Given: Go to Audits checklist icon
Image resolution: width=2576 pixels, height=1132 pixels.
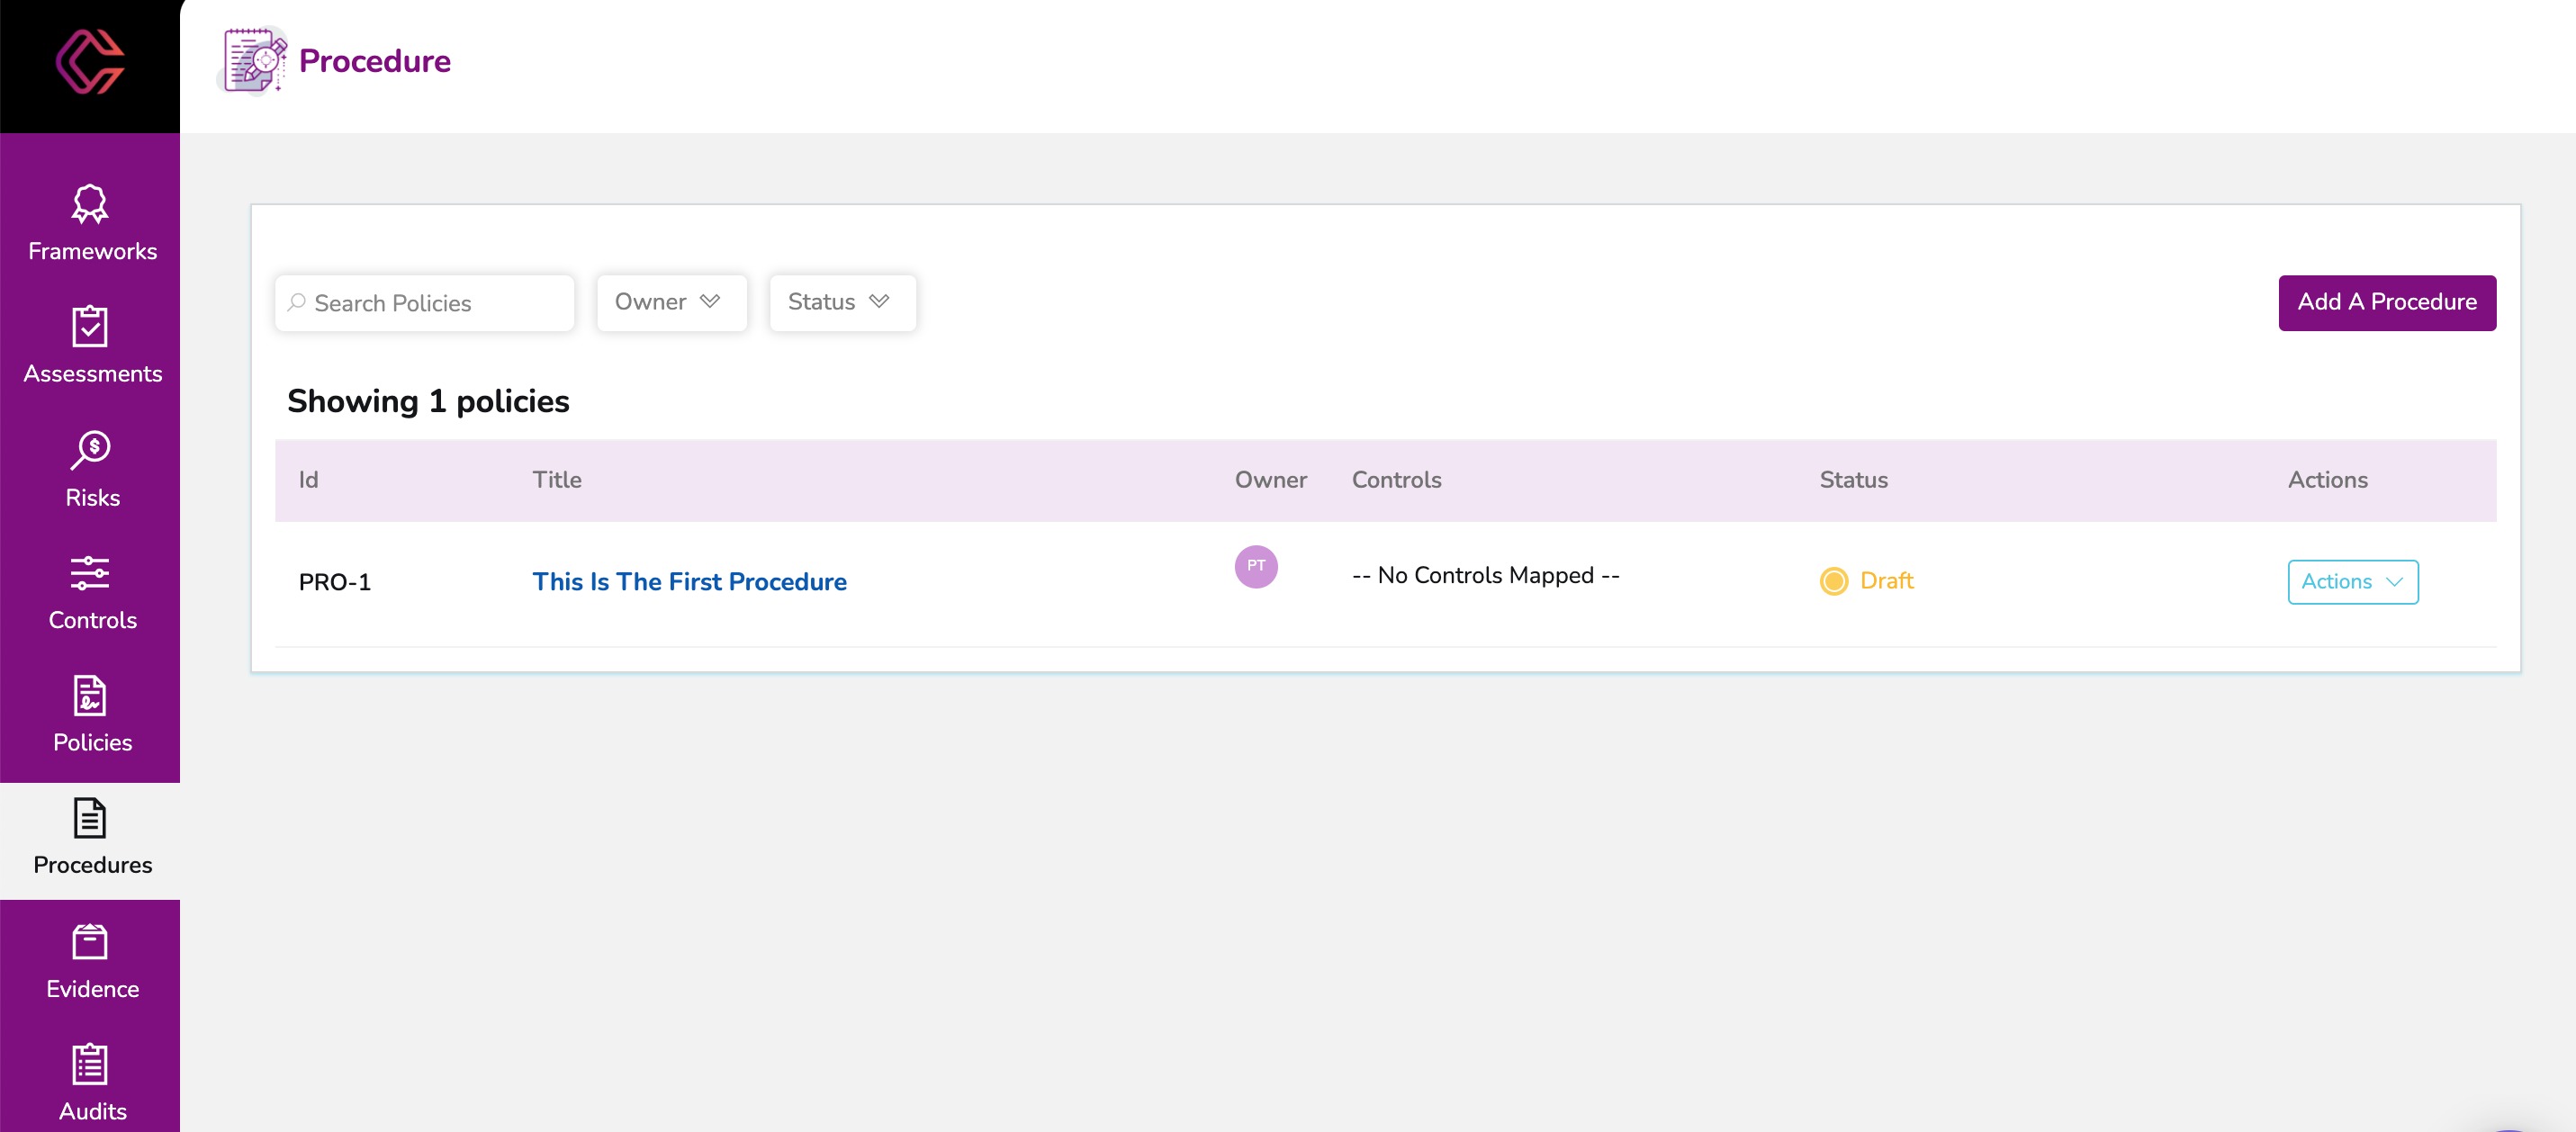Looking at the screenshot, I should point(90,1064).
